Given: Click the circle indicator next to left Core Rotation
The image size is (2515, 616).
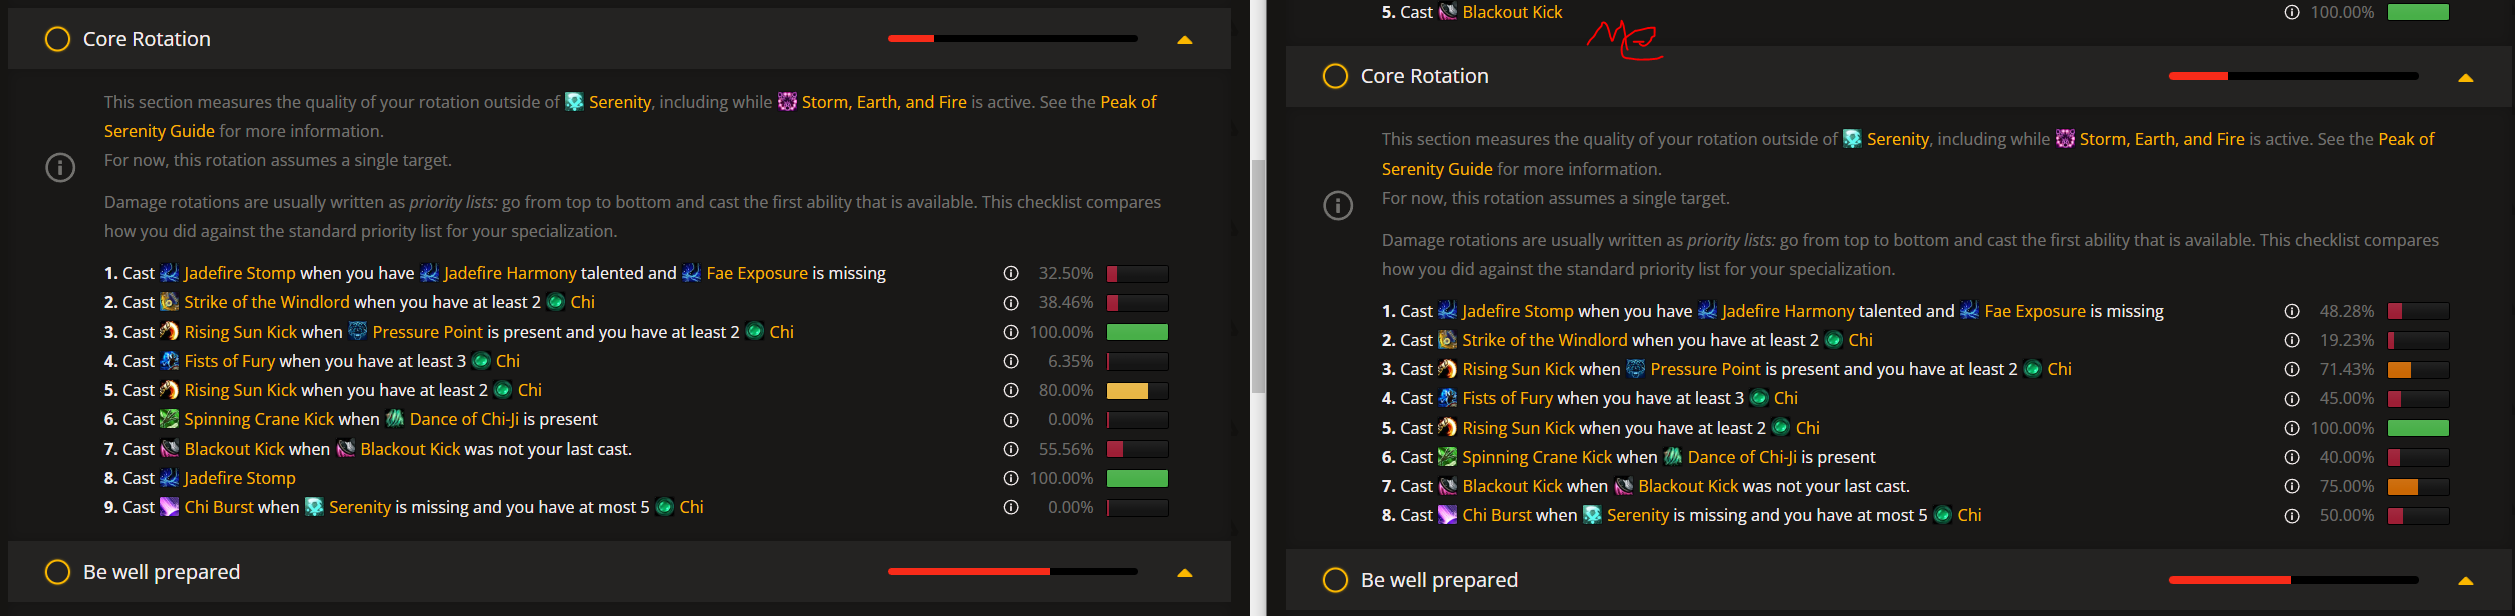Looking at the screenshot, I should (x=55, y=38).
